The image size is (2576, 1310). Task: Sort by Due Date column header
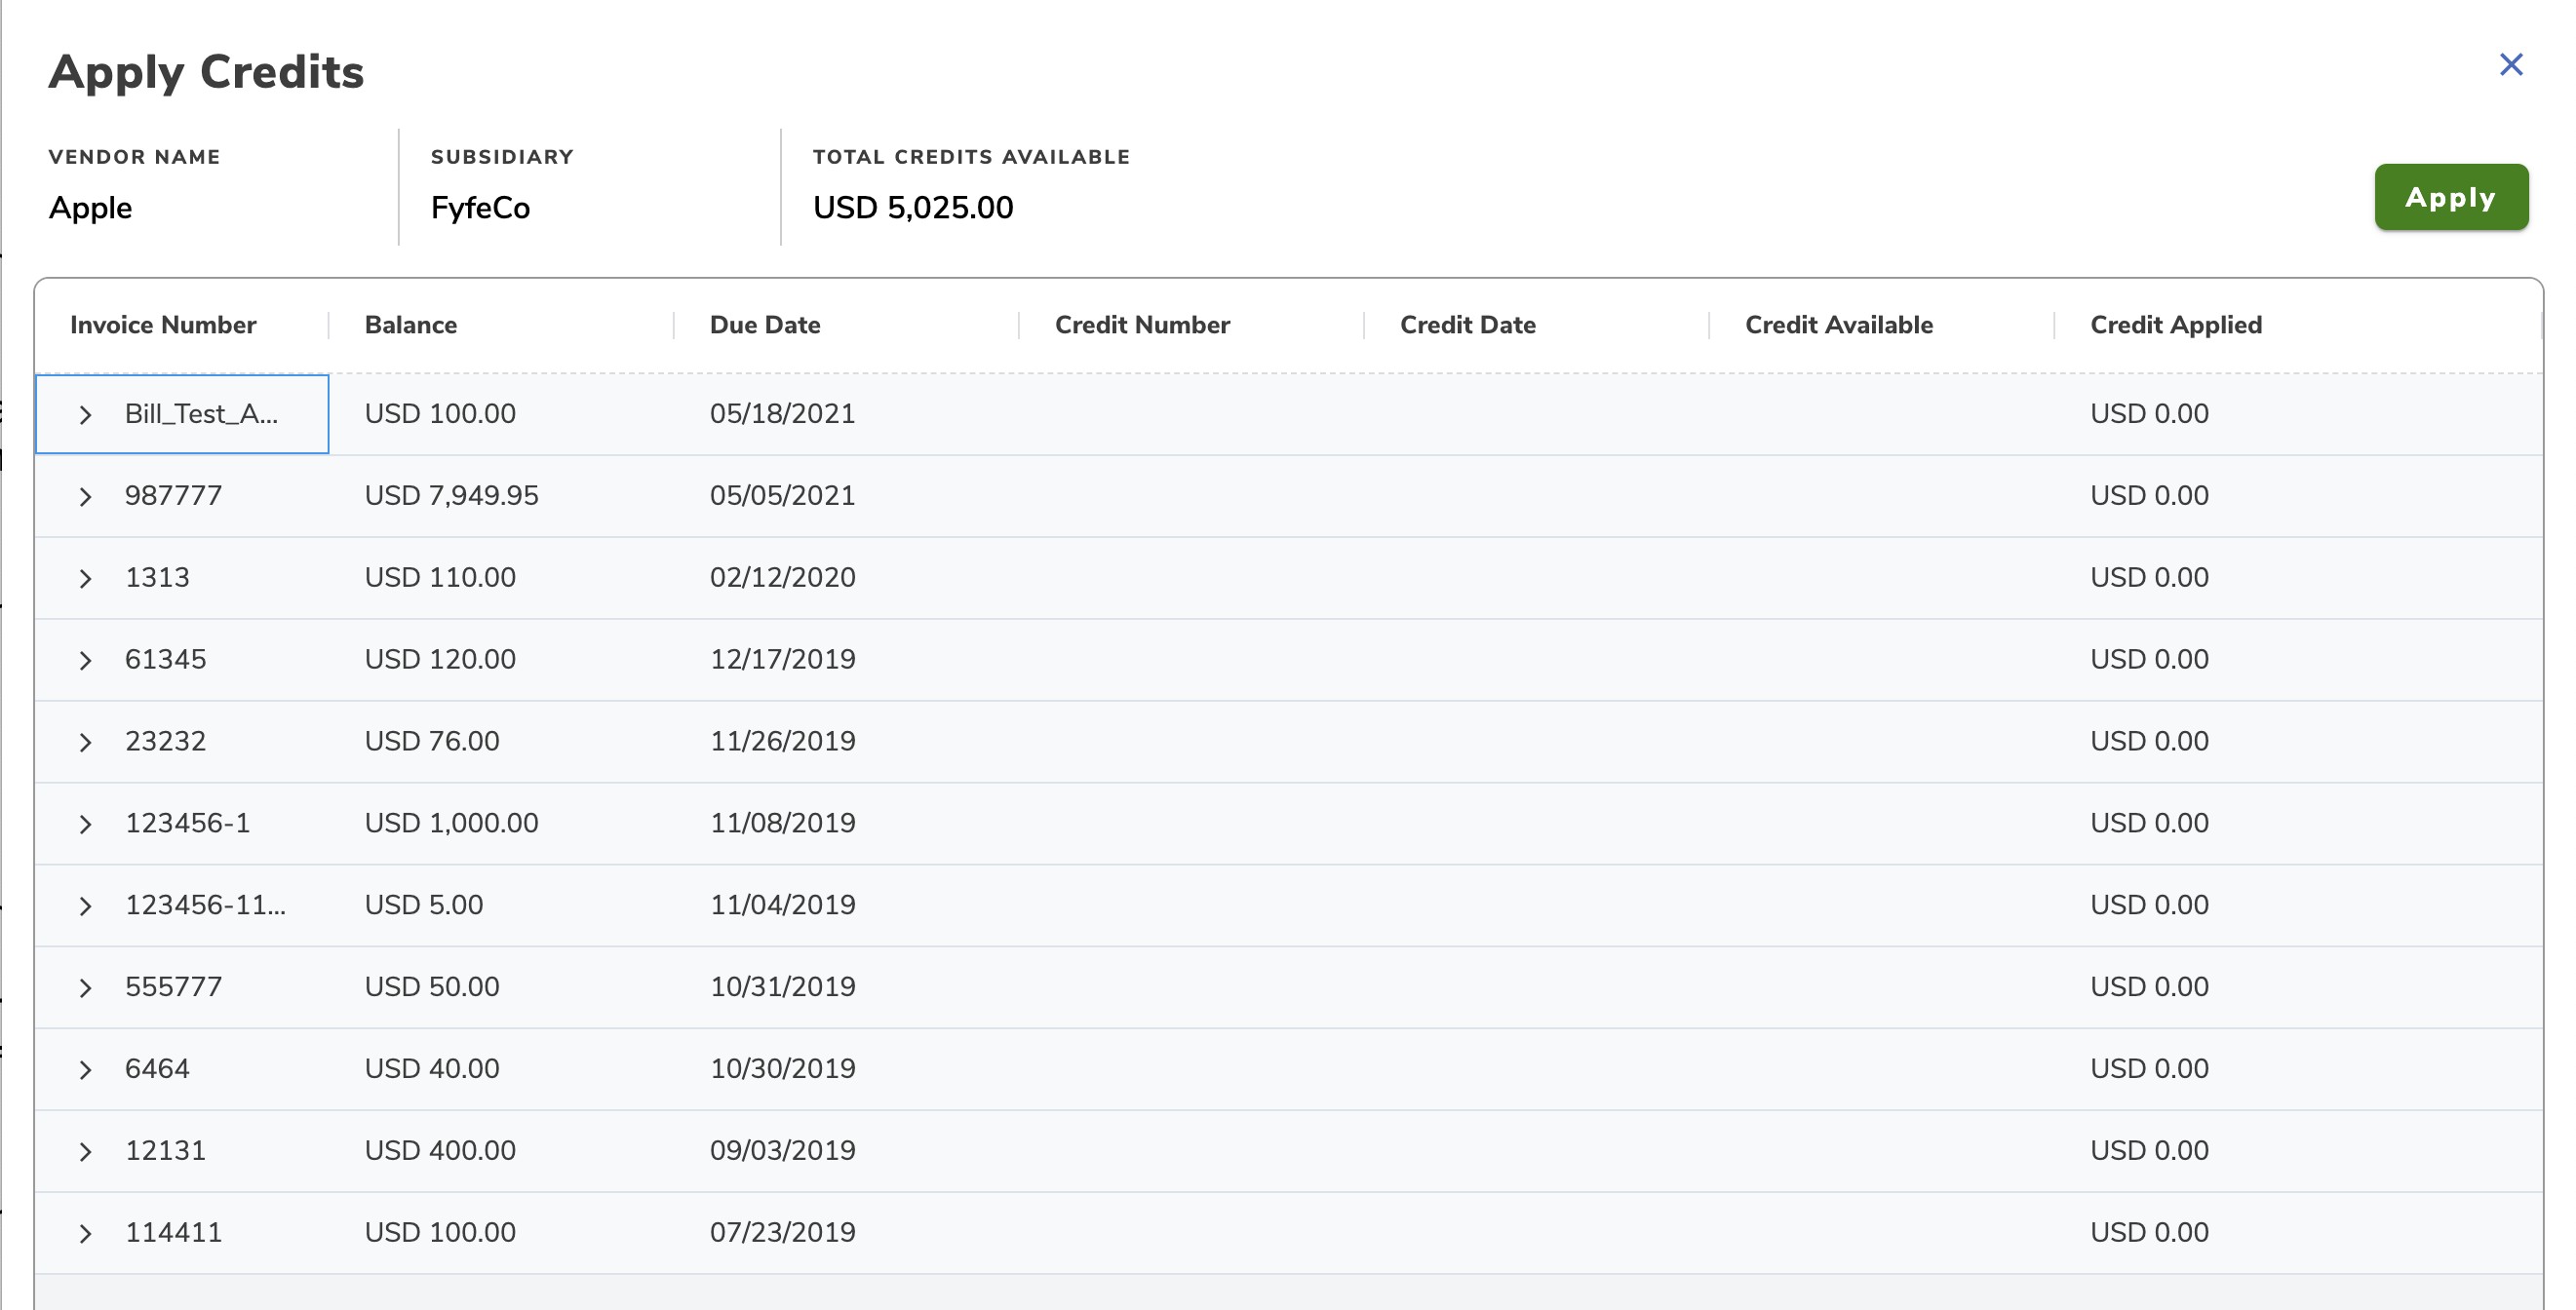(x=765, y=325)
